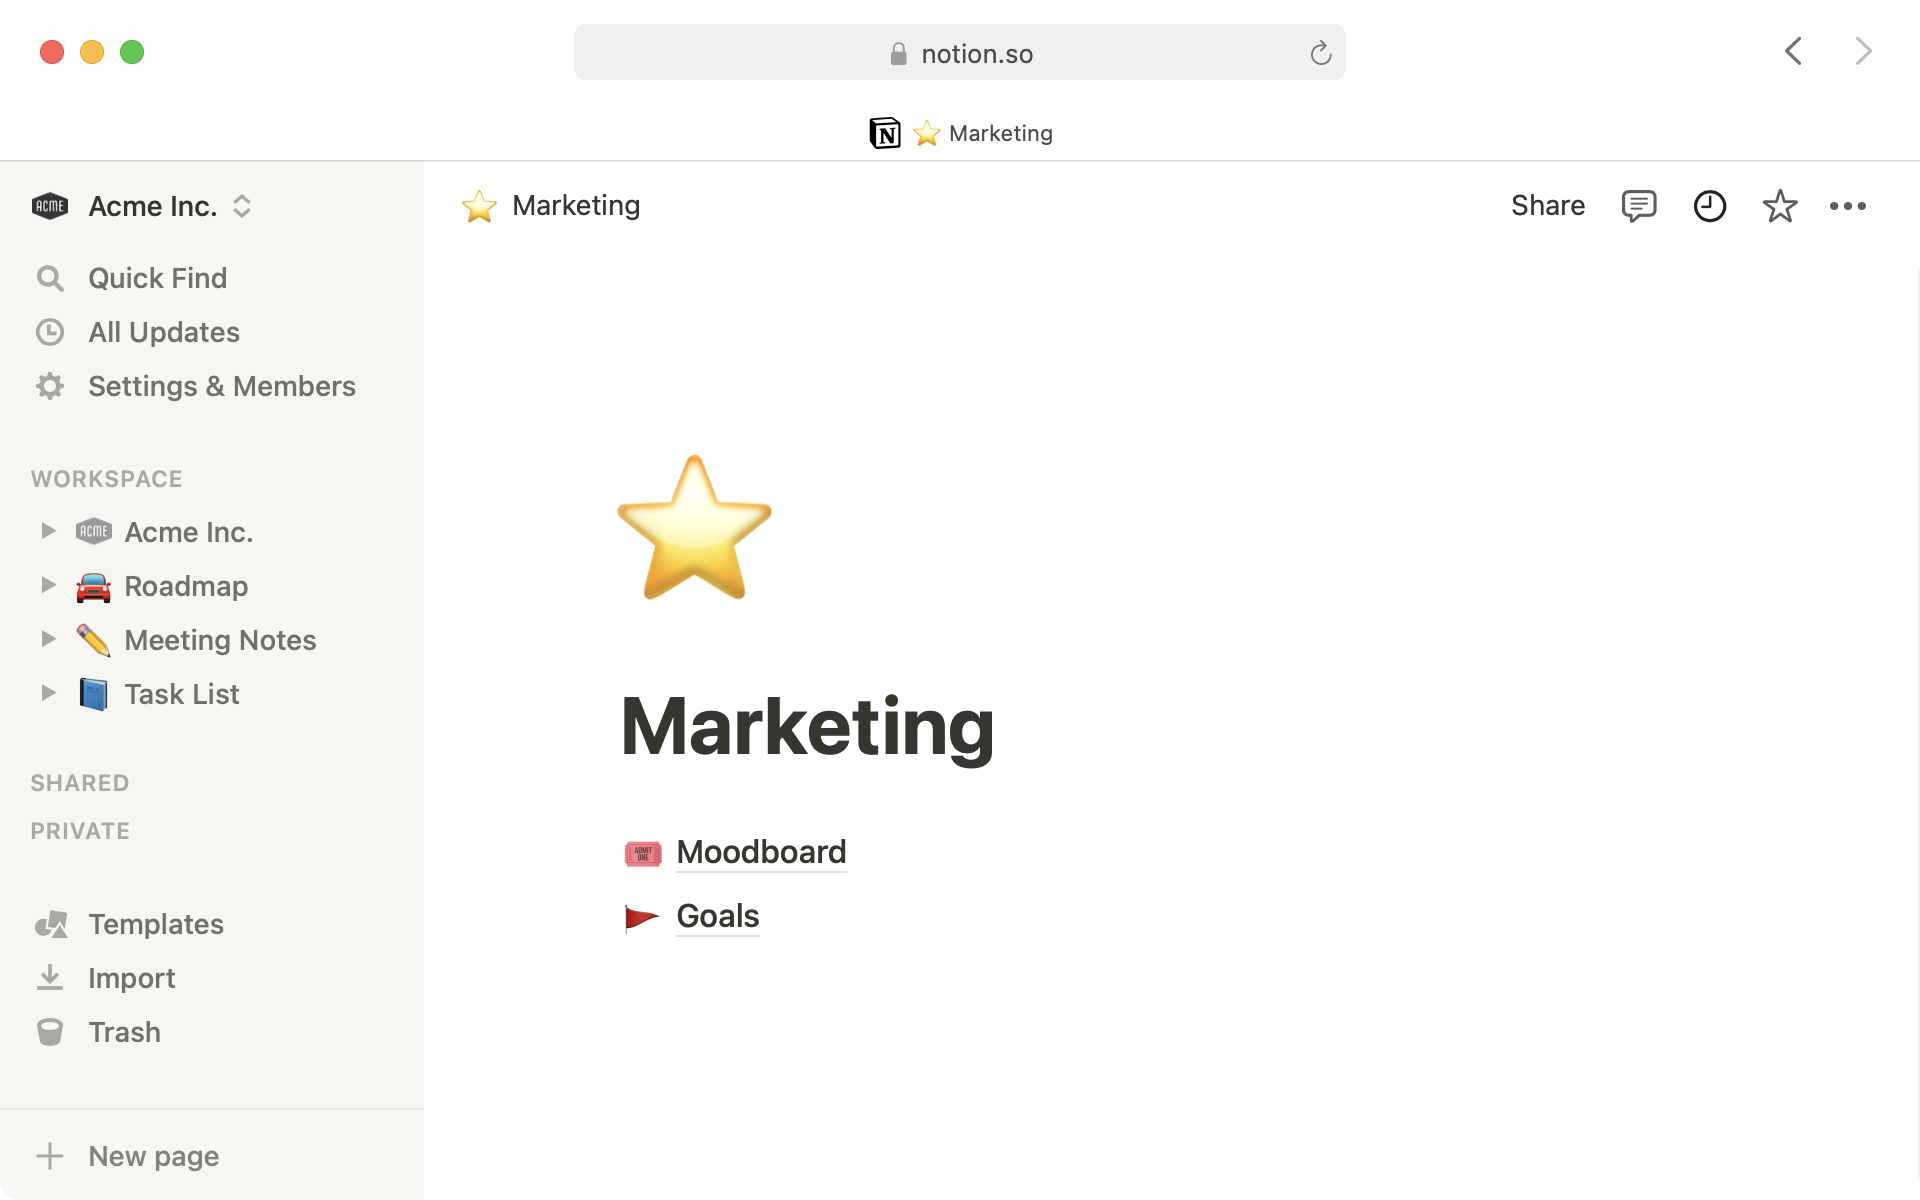Image resolution: width=1920 pixels, height=1200 pixels.
Task: Toggle the Acme Inc. workspace switcher dropdown
Action: tap(241, 206)
